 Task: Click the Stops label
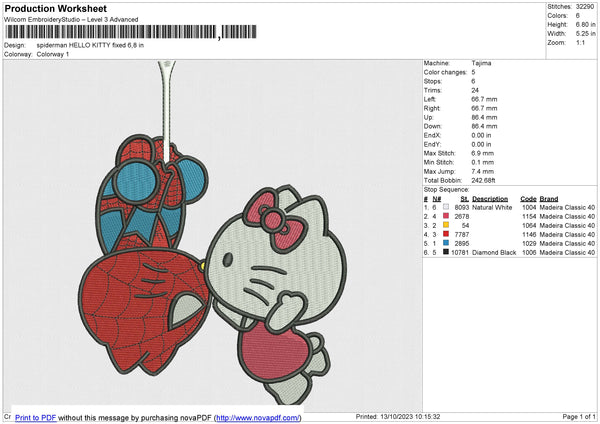pos(433,82)
